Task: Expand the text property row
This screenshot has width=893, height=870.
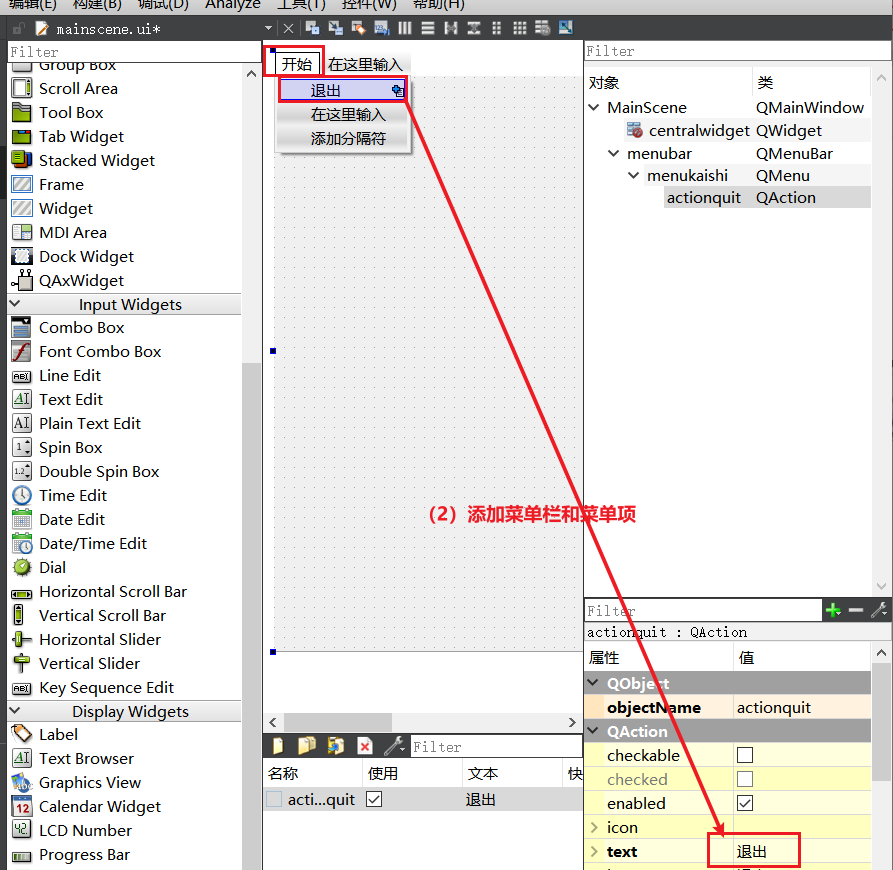Action: click(x=594, y=851)
